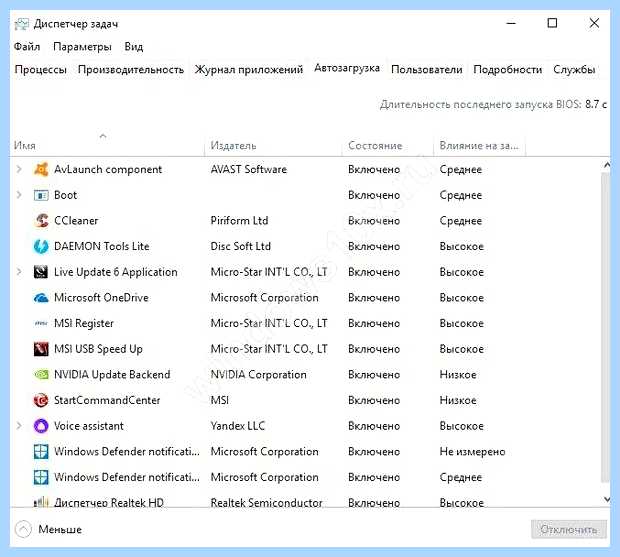Screen dimensions: 620x557
Task: Switch to the Пользователи tab
Action: (427, 70)
